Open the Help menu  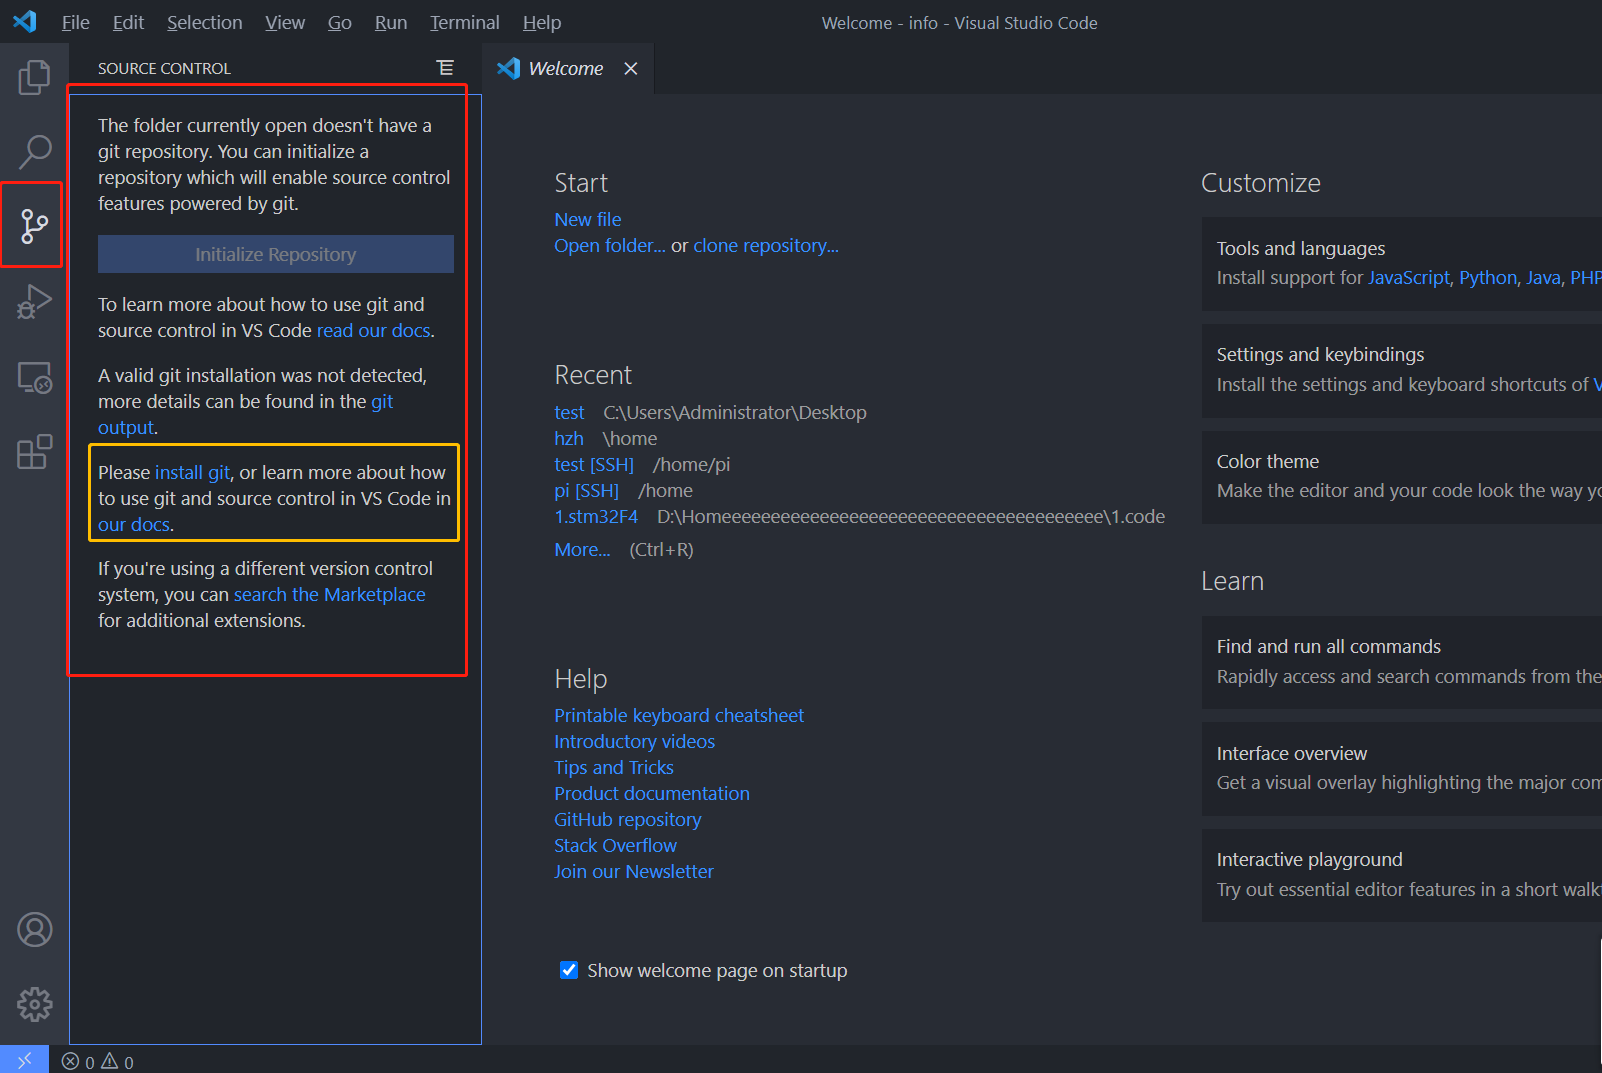(x=541, y=22)
